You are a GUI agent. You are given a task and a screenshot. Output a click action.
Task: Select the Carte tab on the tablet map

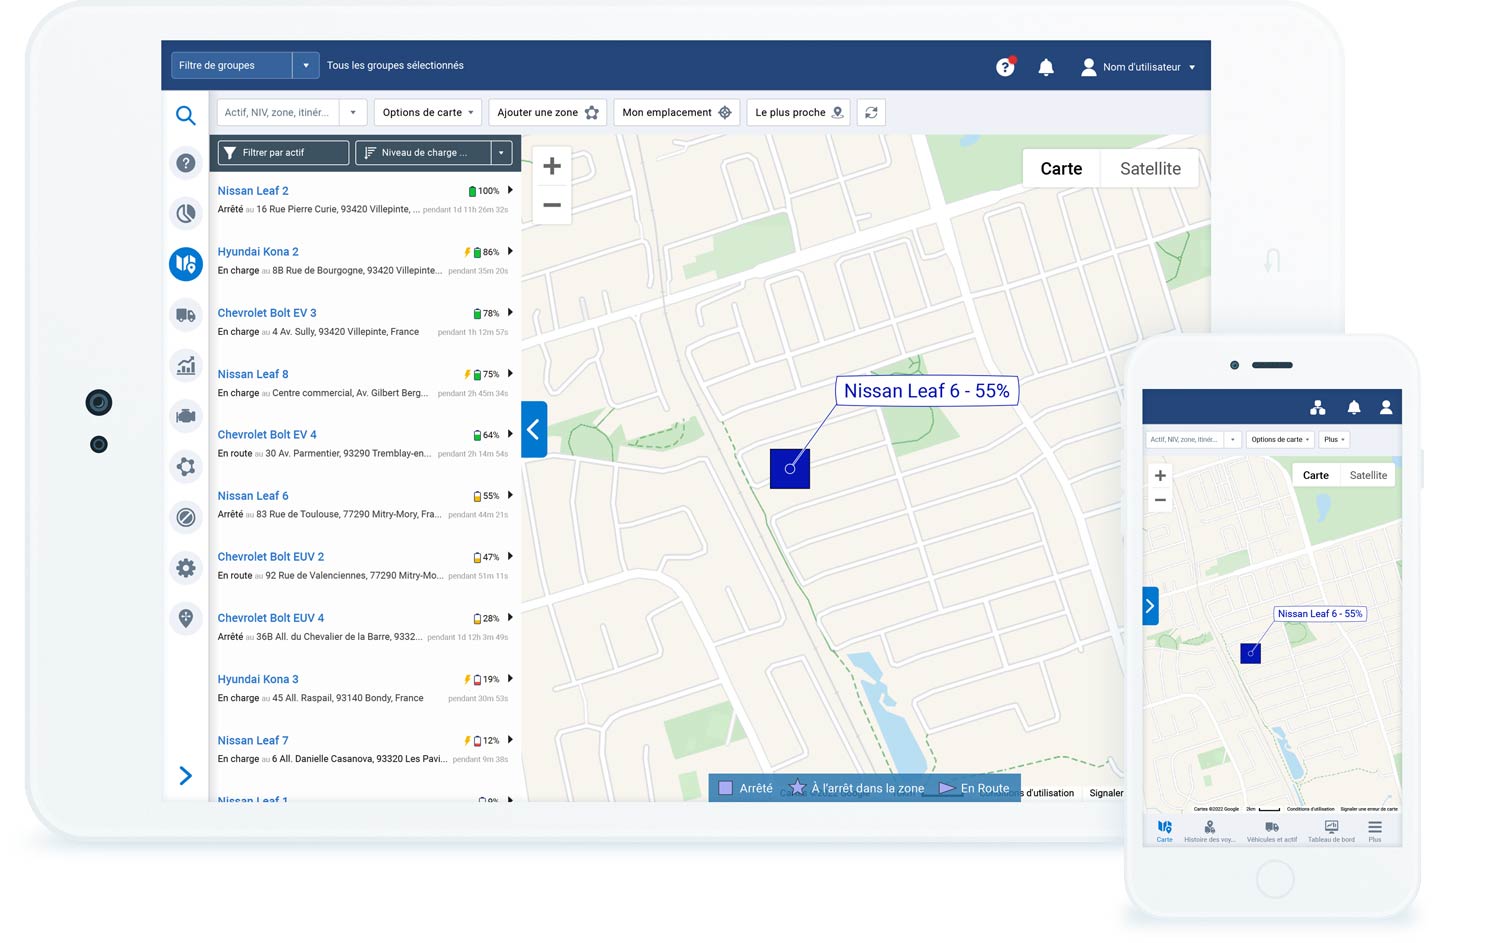click(x=1061, y=168)
